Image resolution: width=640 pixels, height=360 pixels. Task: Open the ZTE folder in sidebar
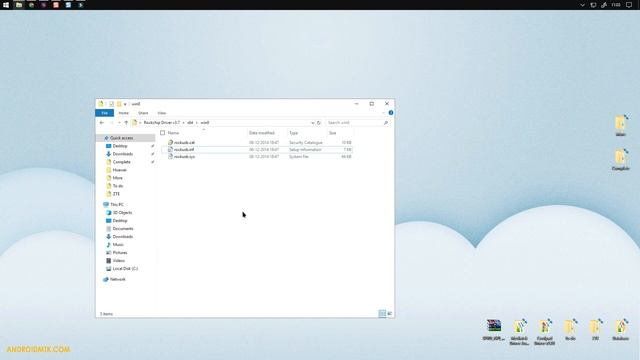(116, 194)
